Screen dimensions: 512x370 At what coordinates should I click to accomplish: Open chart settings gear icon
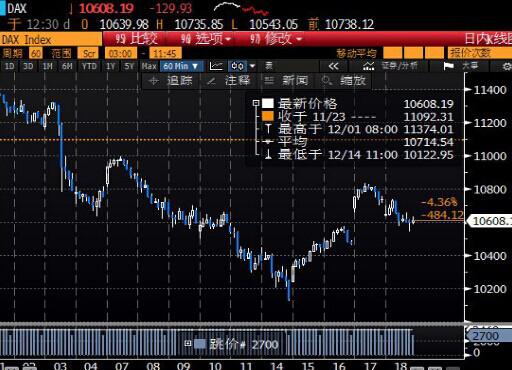coord(507,66)
